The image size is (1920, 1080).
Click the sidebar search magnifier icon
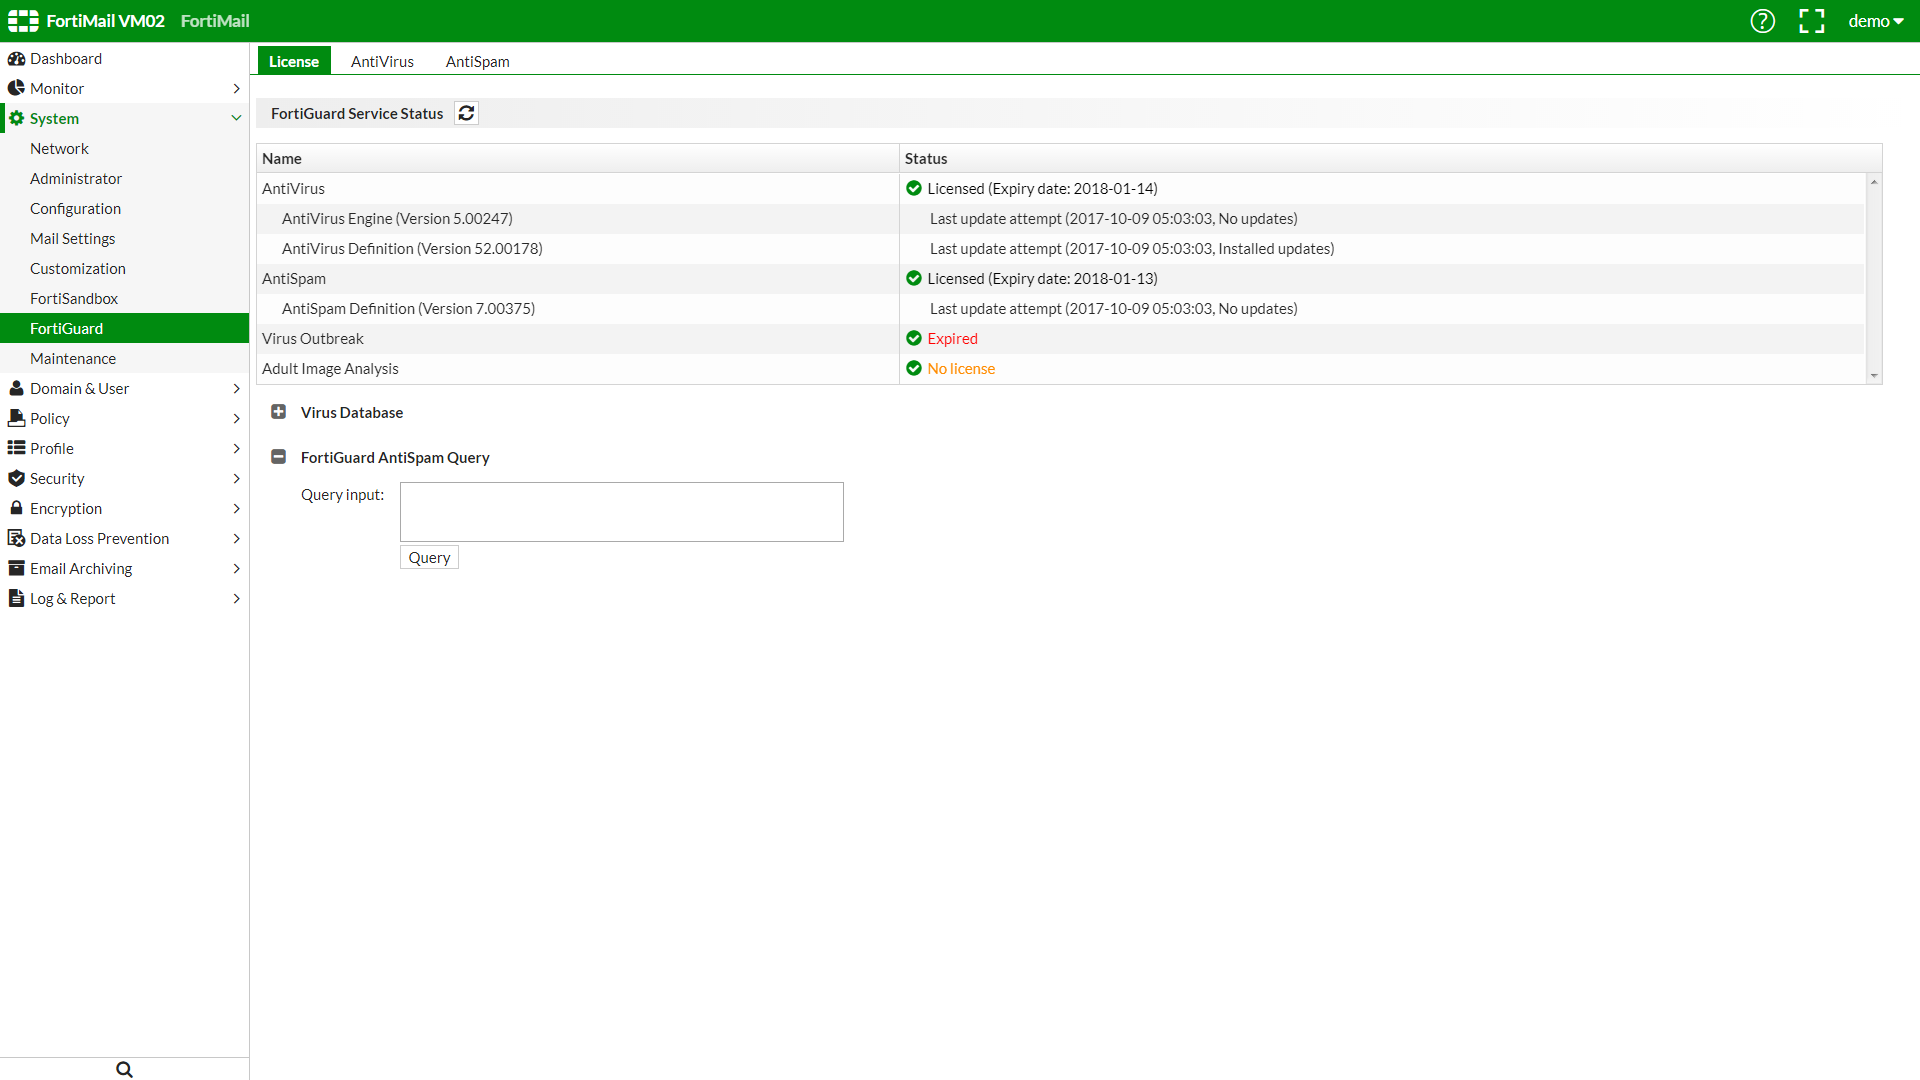point(124,1069)
